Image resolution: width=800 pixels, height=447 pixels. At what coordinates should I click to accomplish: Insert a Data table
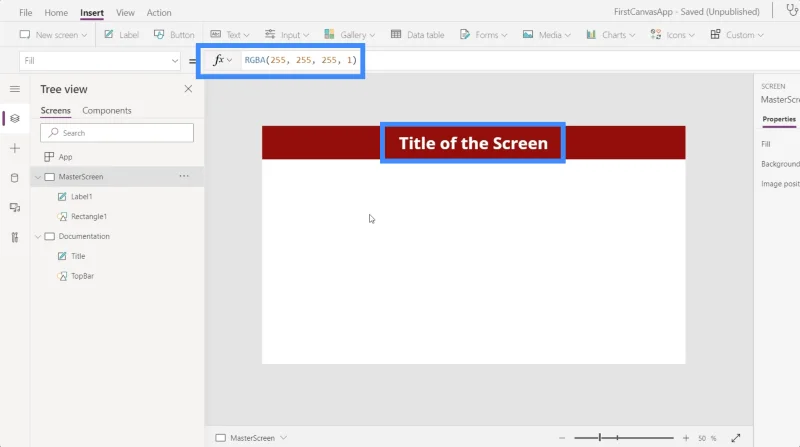pyautogui.click(x=417, y=35)
